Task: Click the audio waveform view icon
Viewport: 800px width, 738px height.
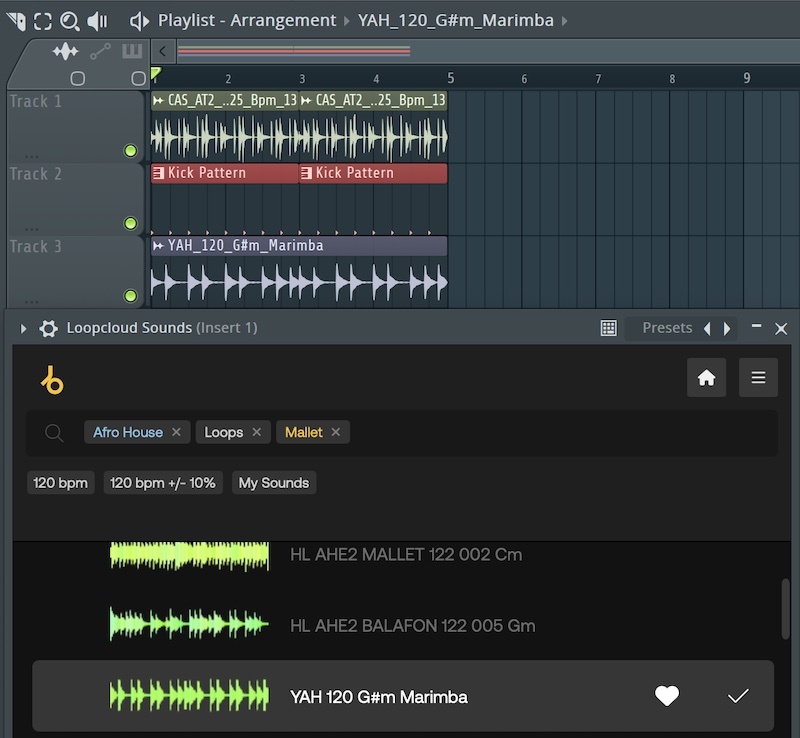Action: 65,51
